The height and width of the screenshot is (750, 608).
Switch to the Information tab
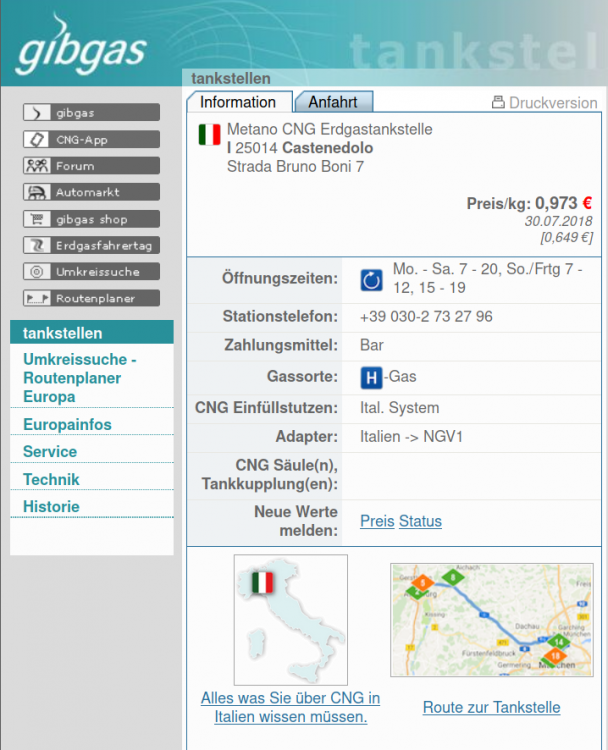[239, 102]
